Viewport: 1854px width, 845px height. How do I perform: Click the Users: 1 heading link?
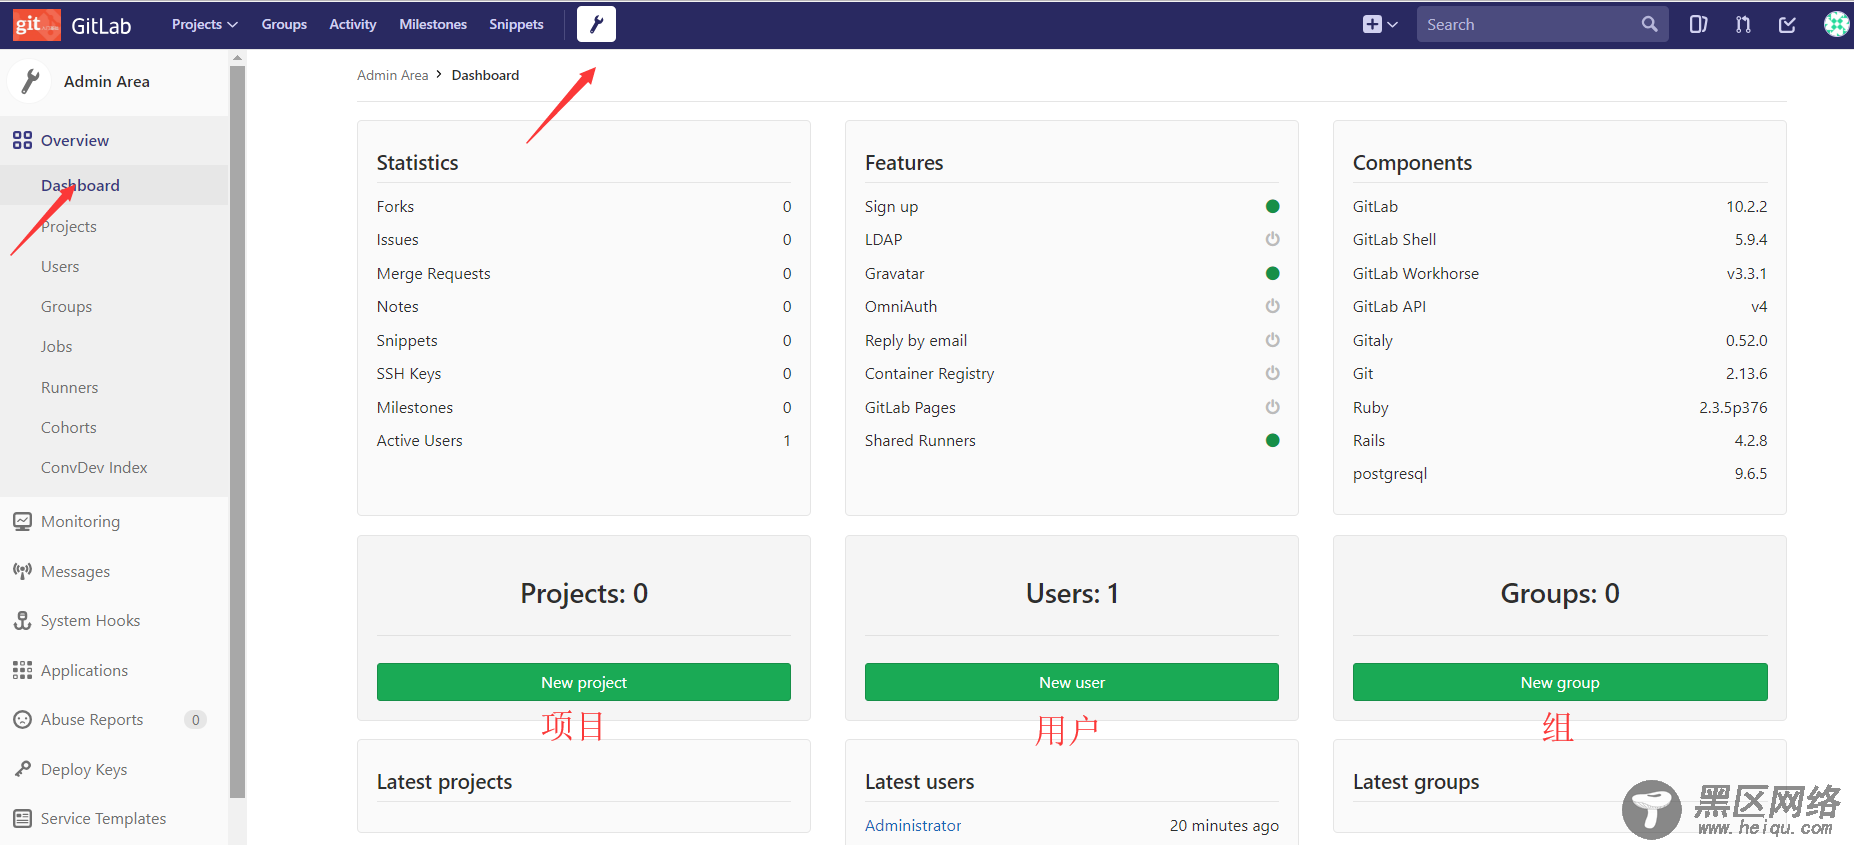[x=1072, y=593]
